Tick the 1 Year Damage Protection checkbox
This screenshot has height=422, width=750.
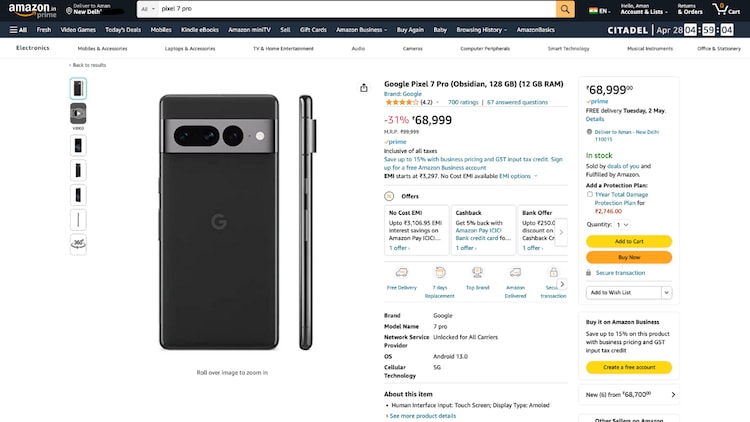[x=590, y=194]
